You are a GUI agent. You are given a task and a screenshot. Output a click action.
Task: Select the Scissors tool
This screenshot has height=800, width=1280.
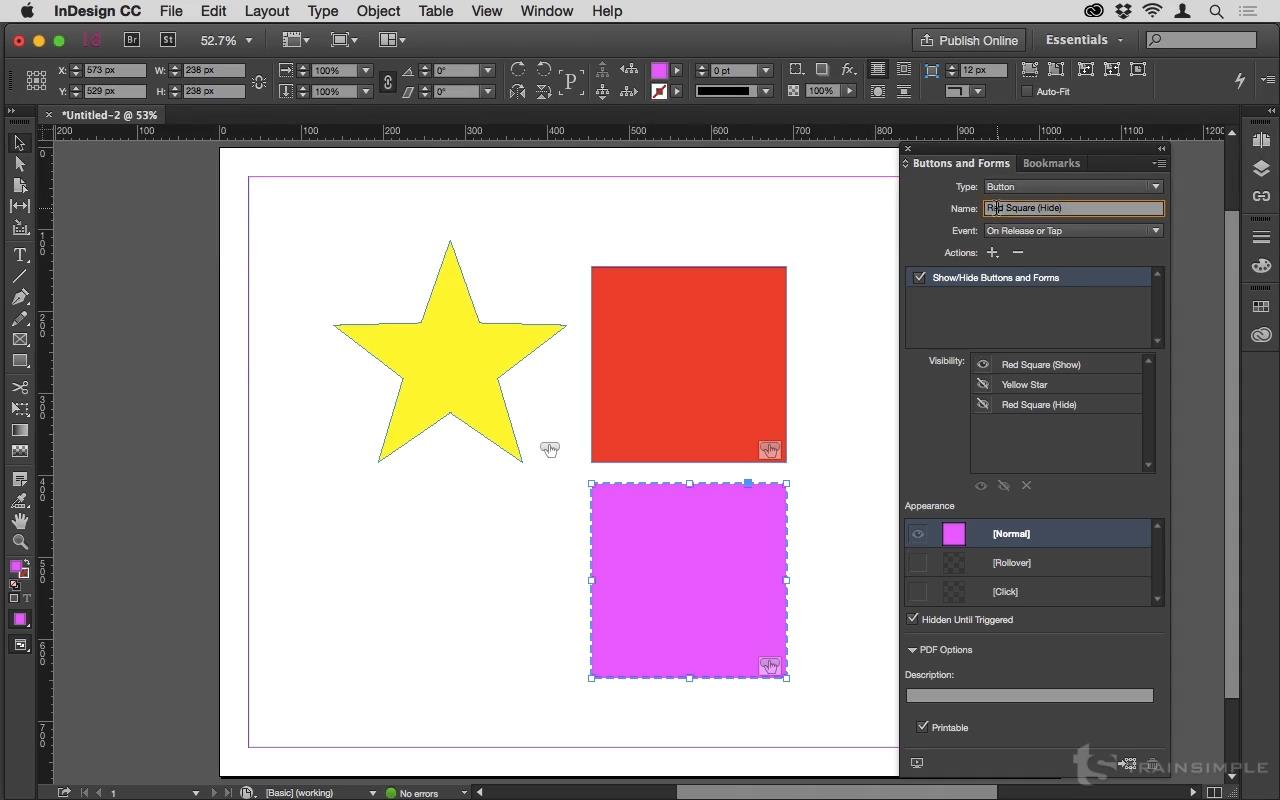coord(19,388)
